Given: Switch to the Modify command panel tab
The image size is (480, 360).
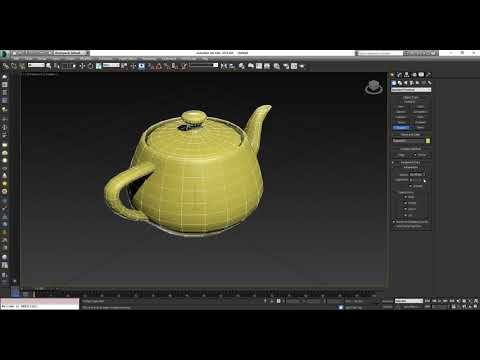Looking at the screenshot, I should (x=399, y=74).
